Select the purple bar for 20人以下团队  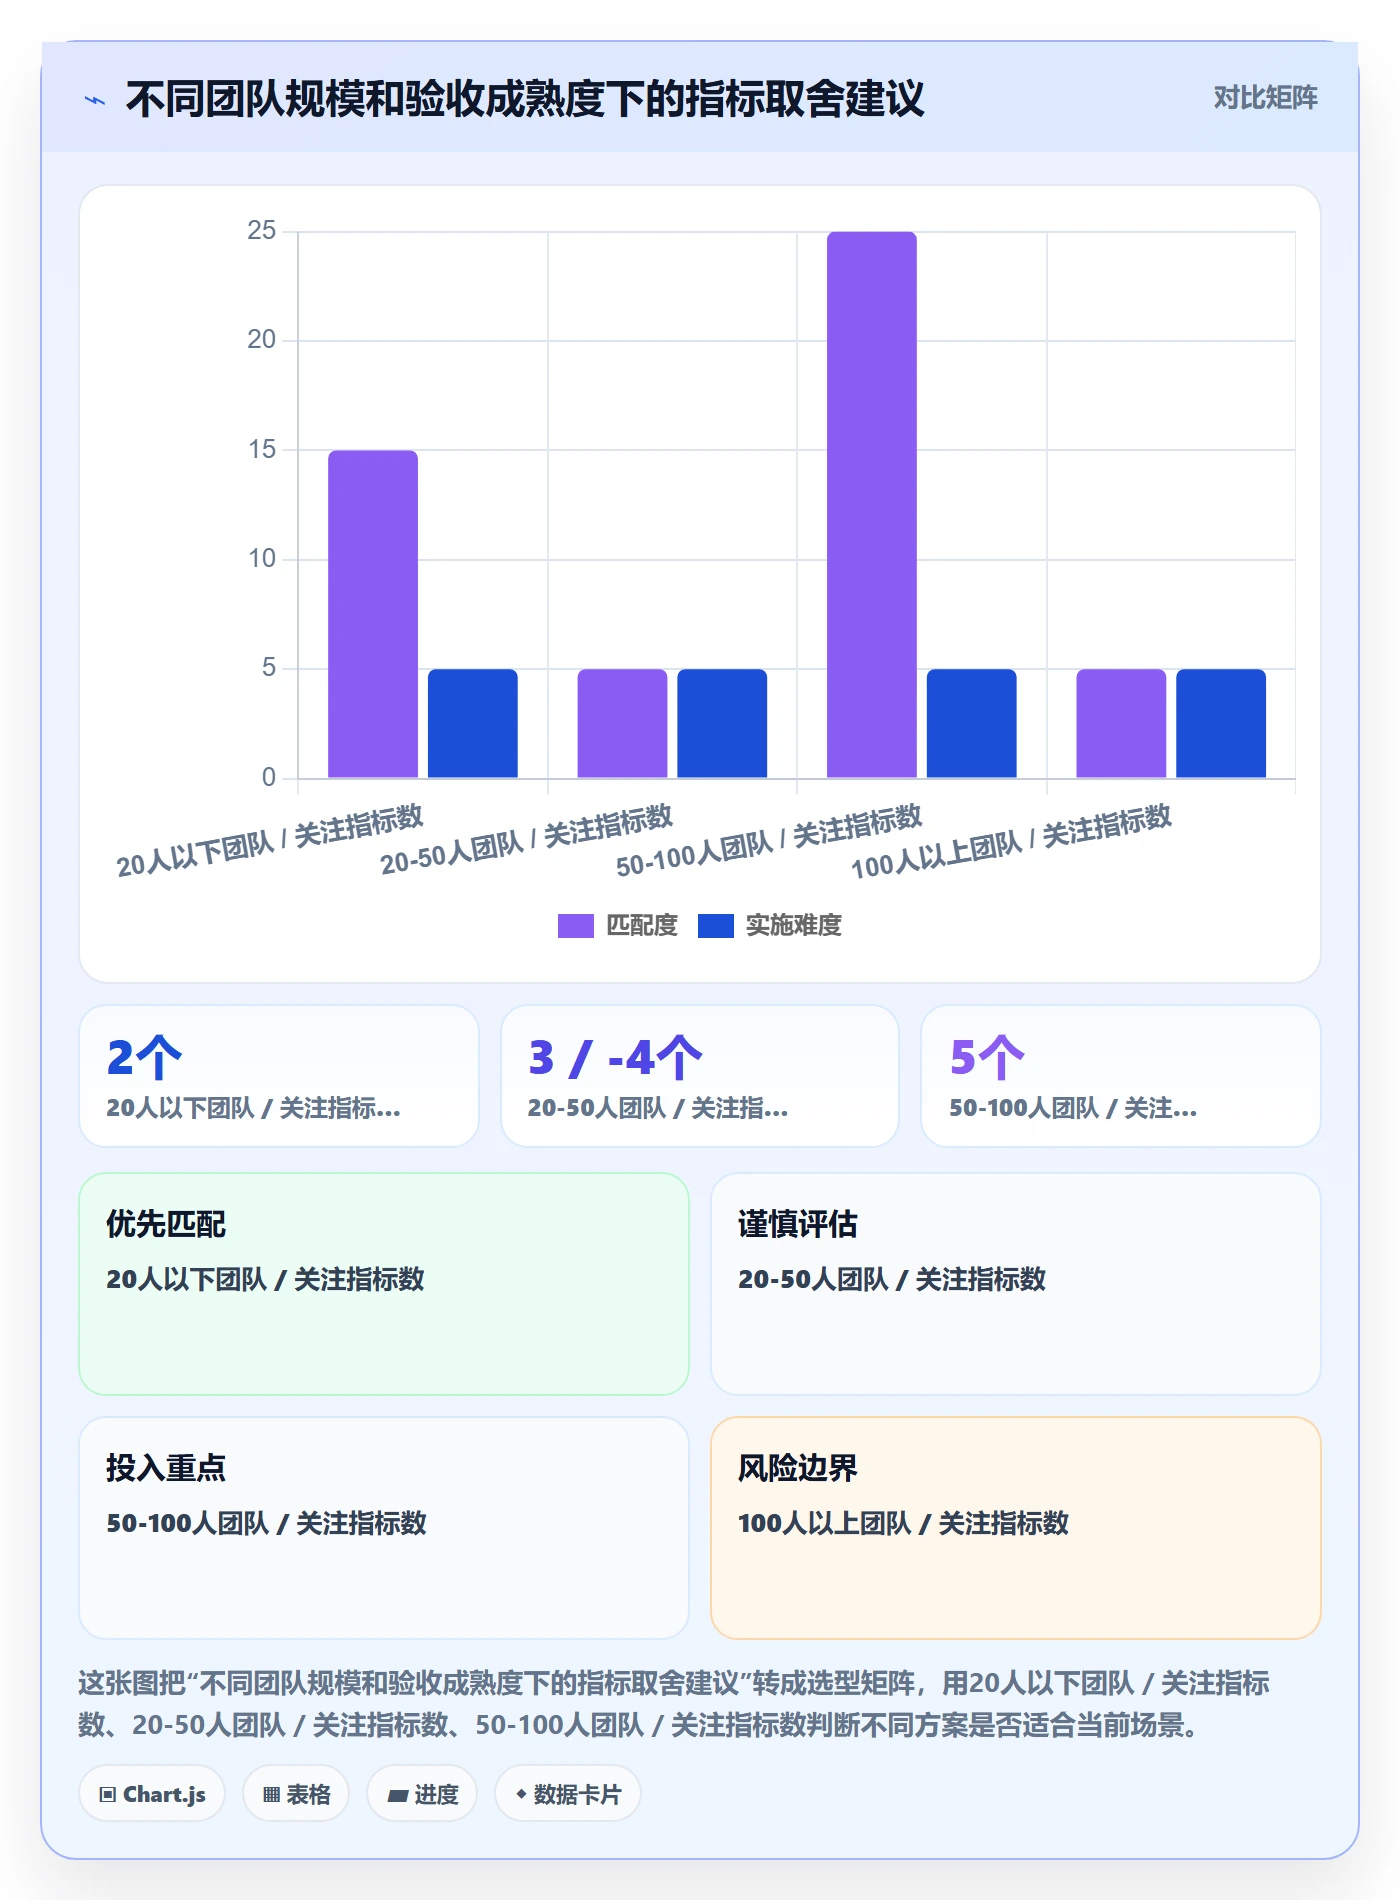(373, 614)
